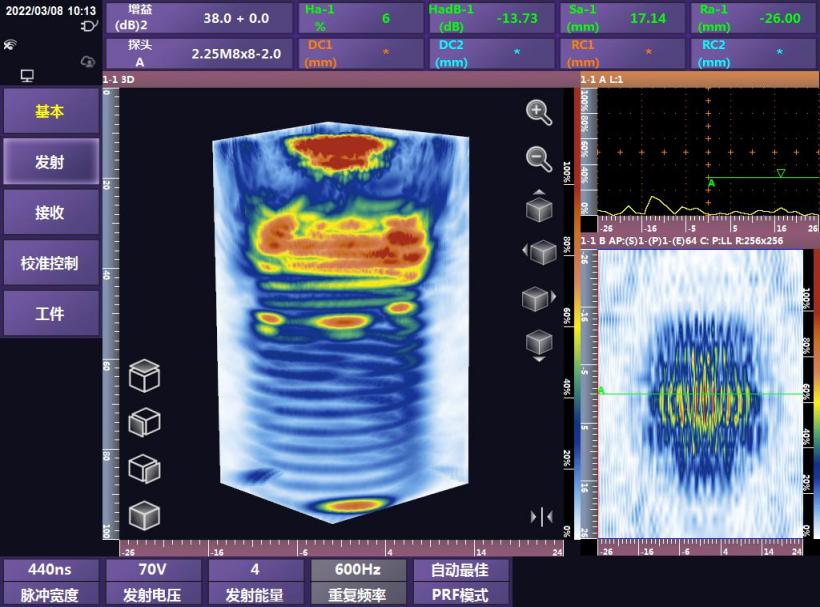
Task: Click the zoom in magnifier icon
Action: (x=539, y=112)
